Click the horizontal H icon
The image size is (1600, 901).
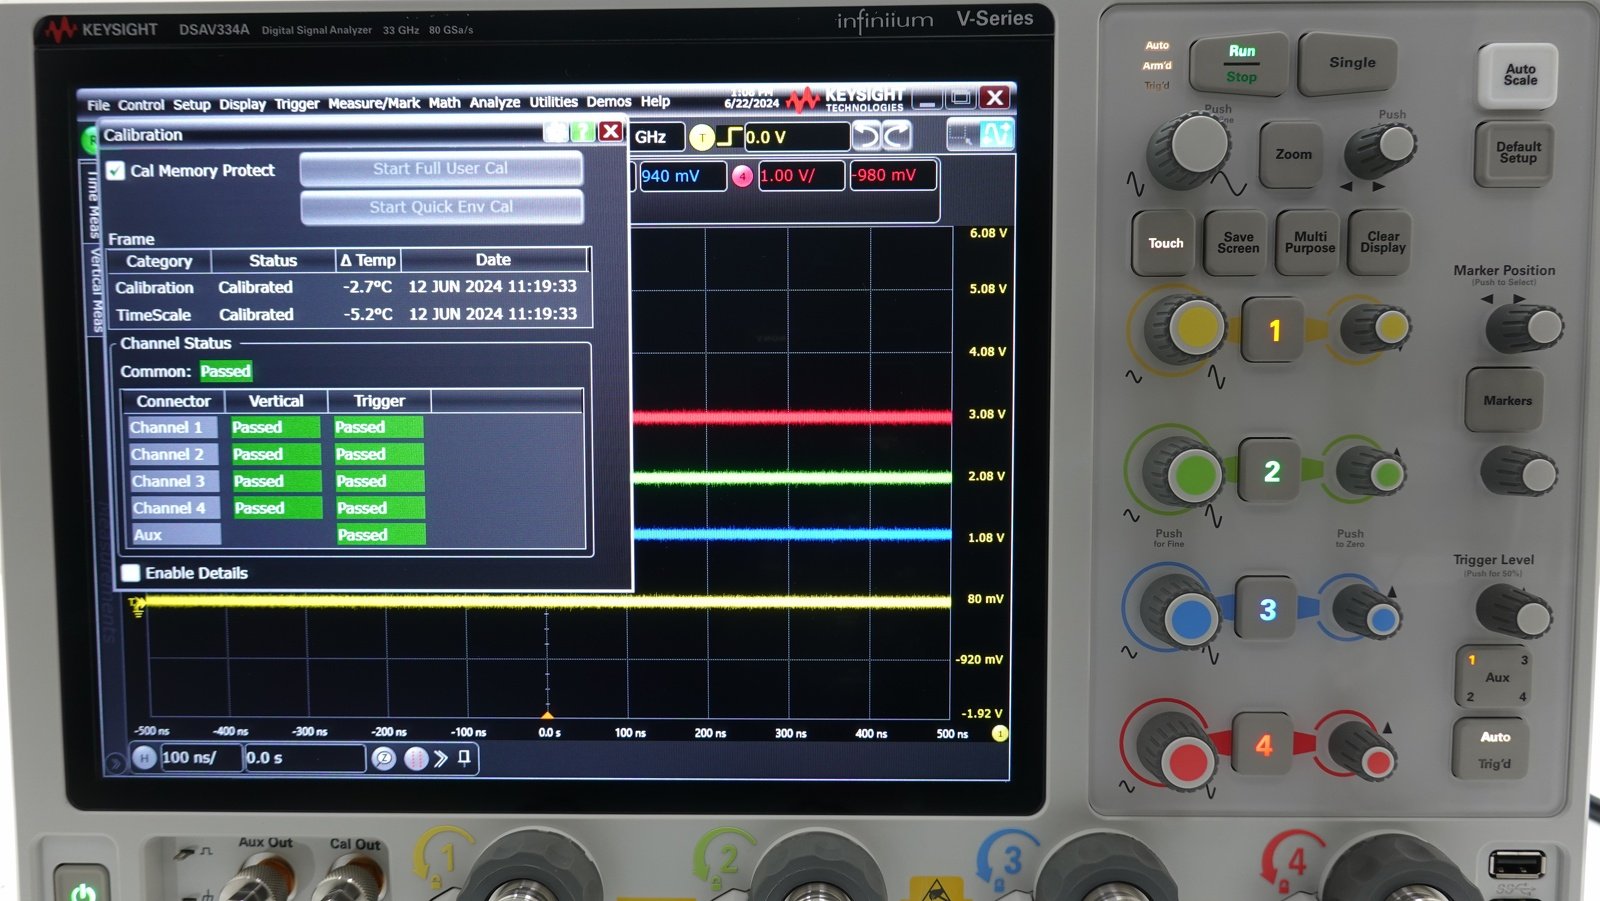coord(145,758)
